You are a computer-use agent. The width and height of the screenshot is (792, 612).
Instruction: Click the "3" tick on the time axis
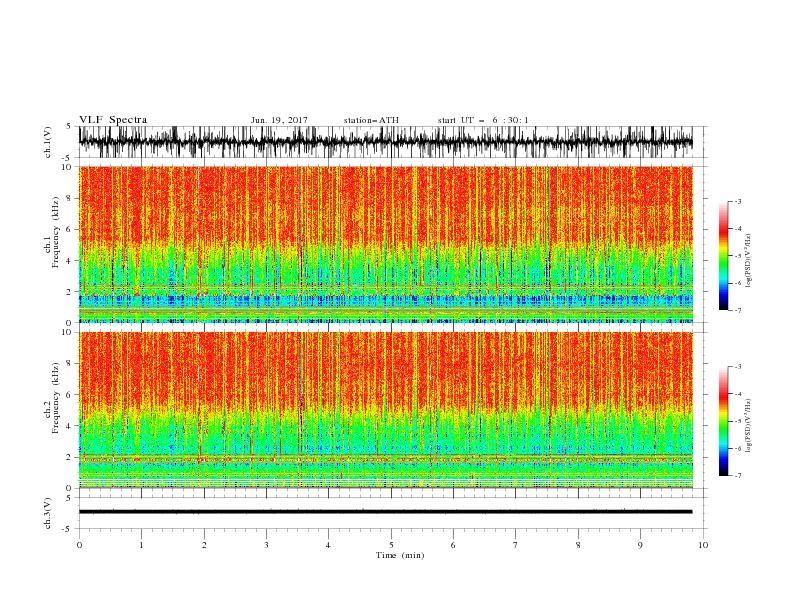[266, 545]
